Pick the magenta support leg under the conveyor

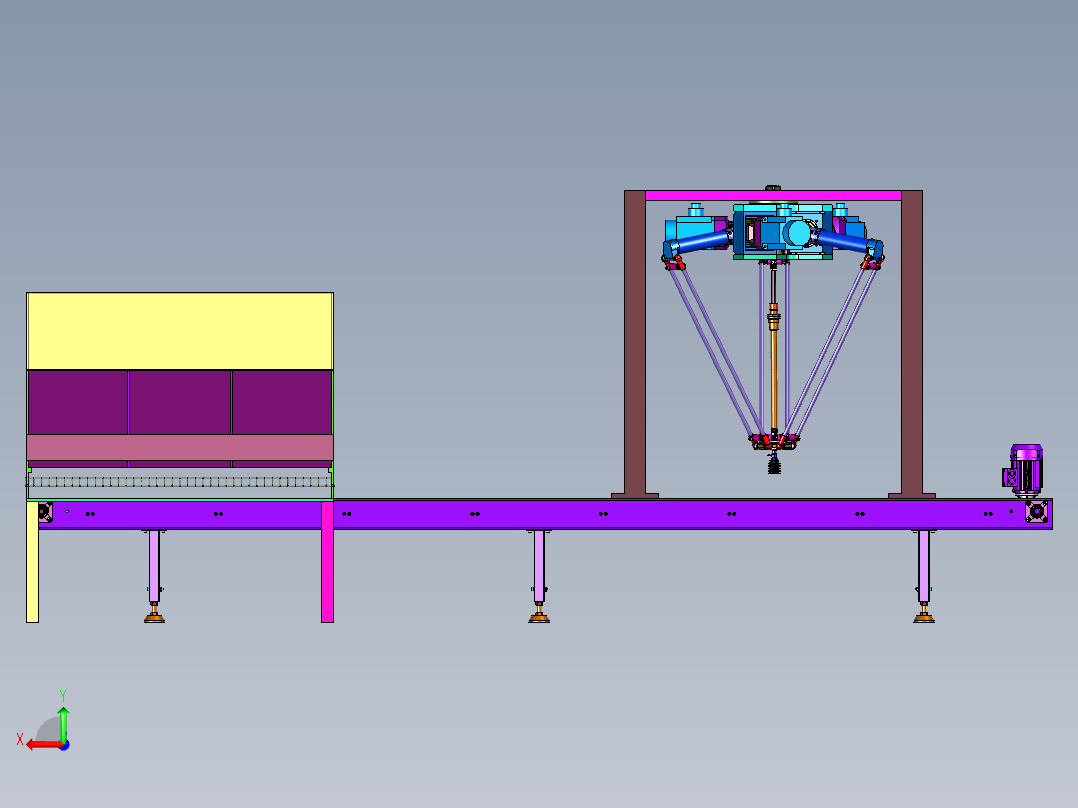point(327,562)
